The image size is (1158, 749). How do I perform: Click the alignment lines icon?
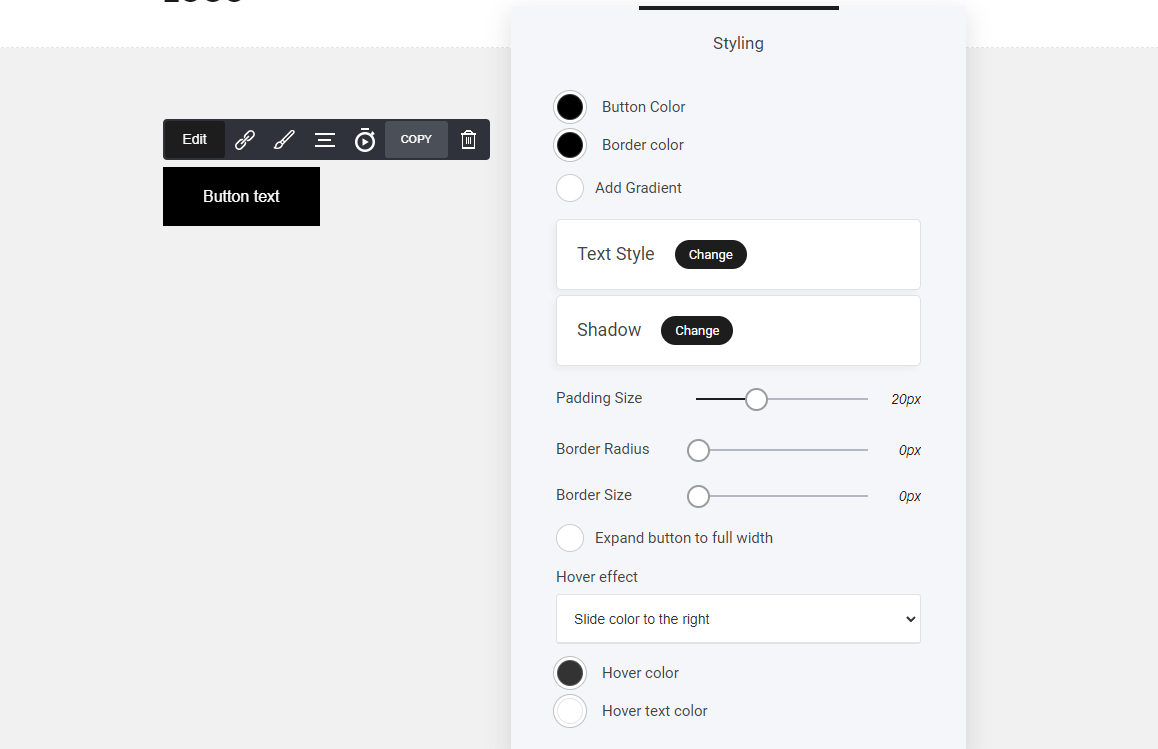coord(325,140)
